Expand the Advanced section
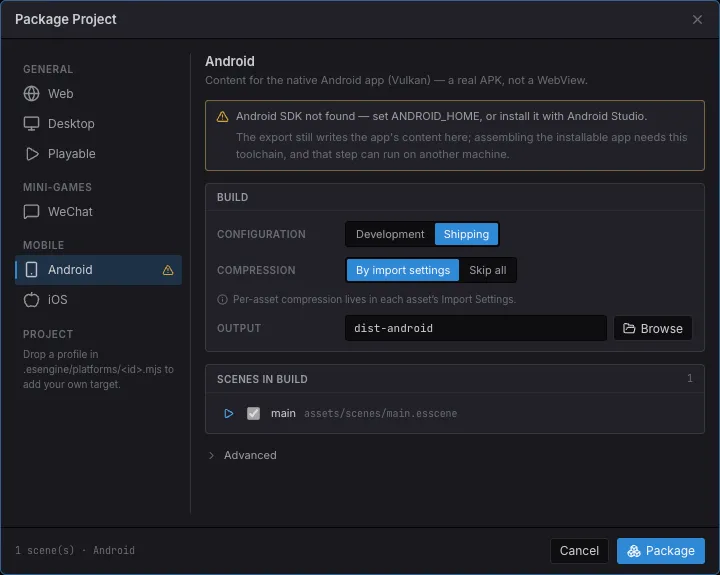 coord(242,455)
